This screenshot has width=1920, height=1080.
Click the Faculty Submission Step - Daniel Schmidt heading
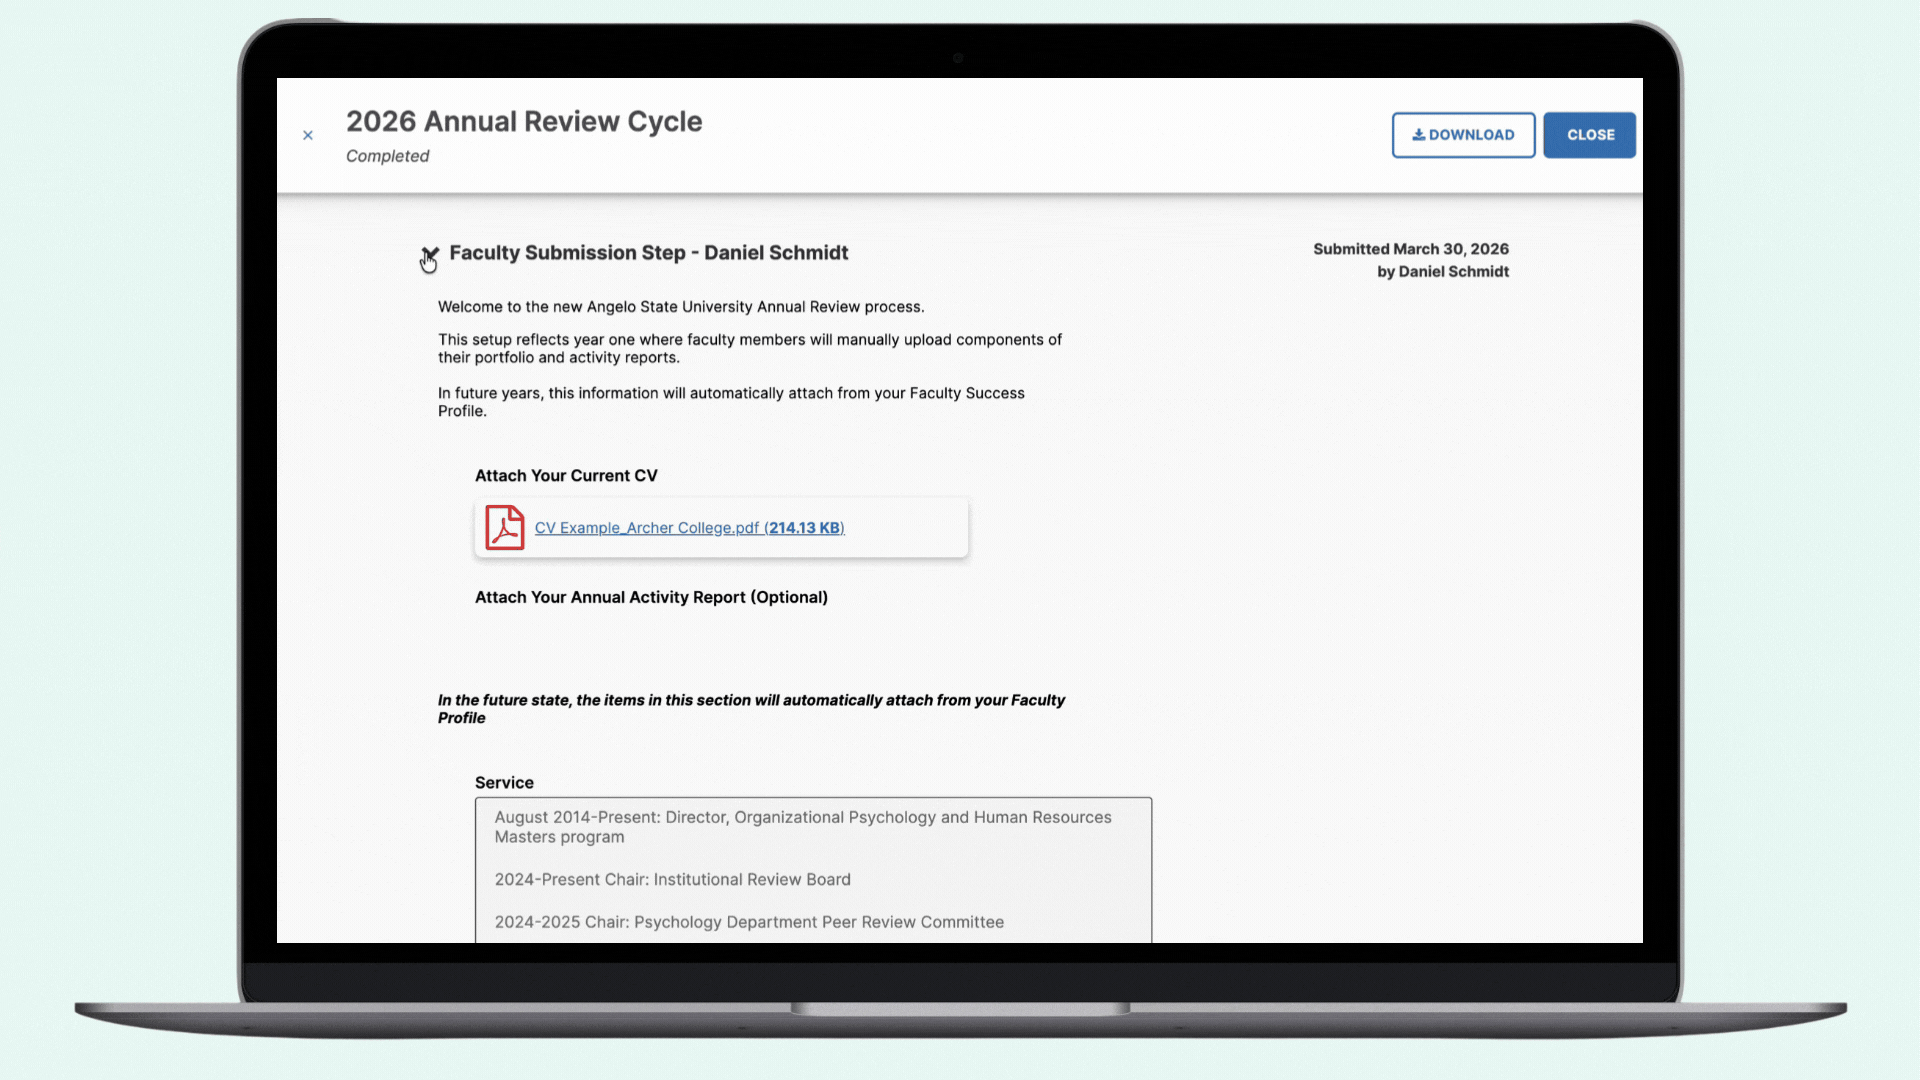pyautogui.click(x=648, y=253)
